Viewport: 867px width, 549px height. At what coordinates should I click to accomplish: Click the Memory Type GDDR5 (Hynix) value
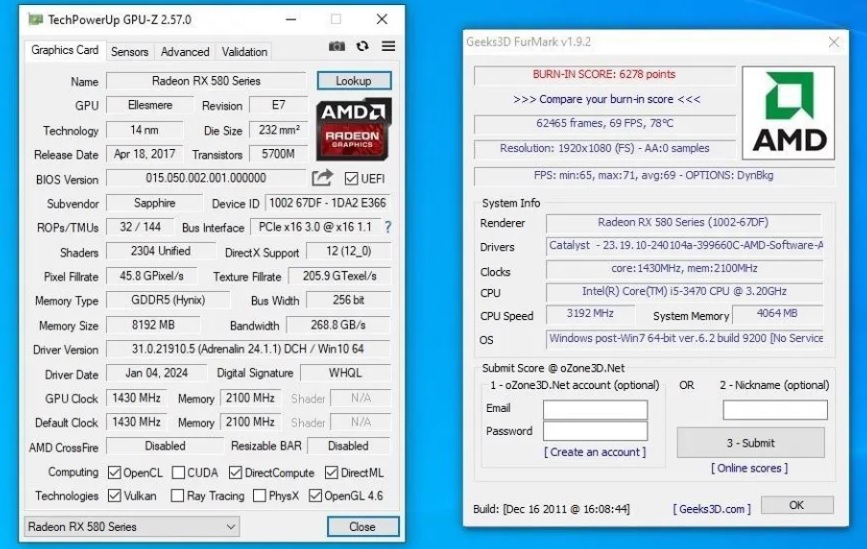168,300
